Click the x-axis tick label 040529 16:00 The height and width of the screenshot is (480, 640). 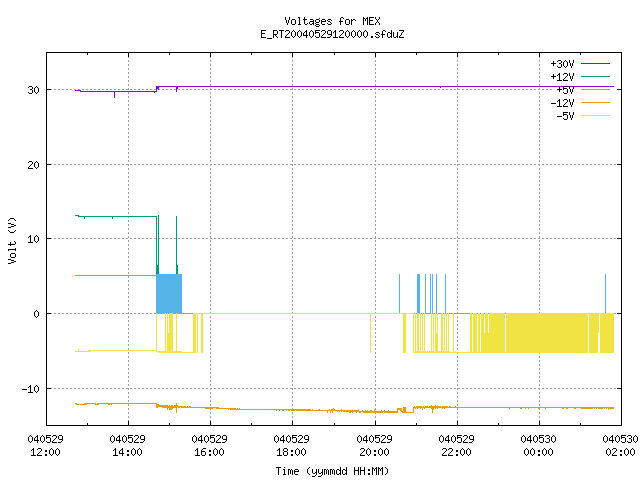coord(209,445)
